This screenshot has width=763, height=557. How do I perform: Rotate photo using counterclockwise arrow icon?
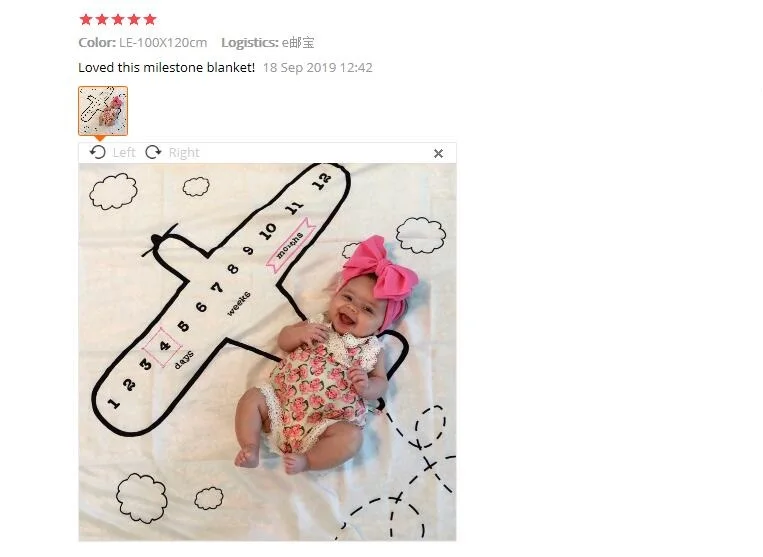pyautogui.click(x=97, y=152)
